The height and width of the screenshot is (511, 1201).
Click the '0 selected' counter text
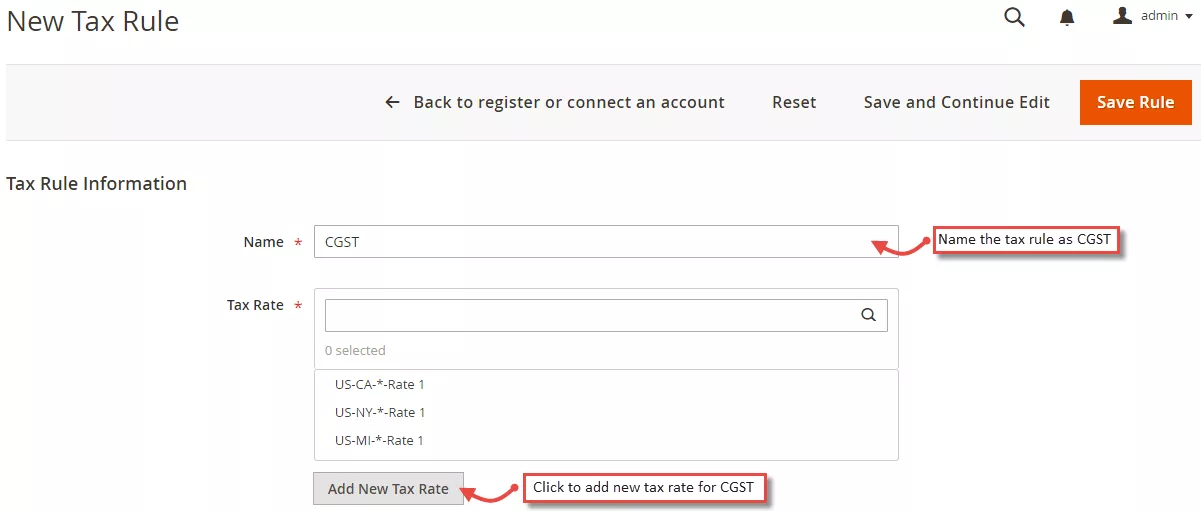[355, 350]
